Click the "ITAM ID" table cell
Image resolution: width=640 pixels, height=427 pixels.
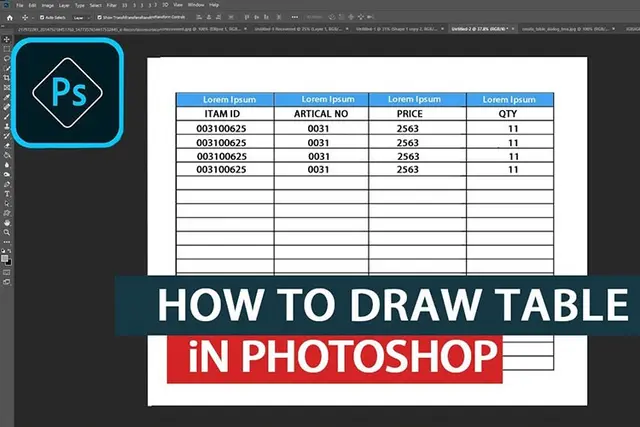(225, 113)
